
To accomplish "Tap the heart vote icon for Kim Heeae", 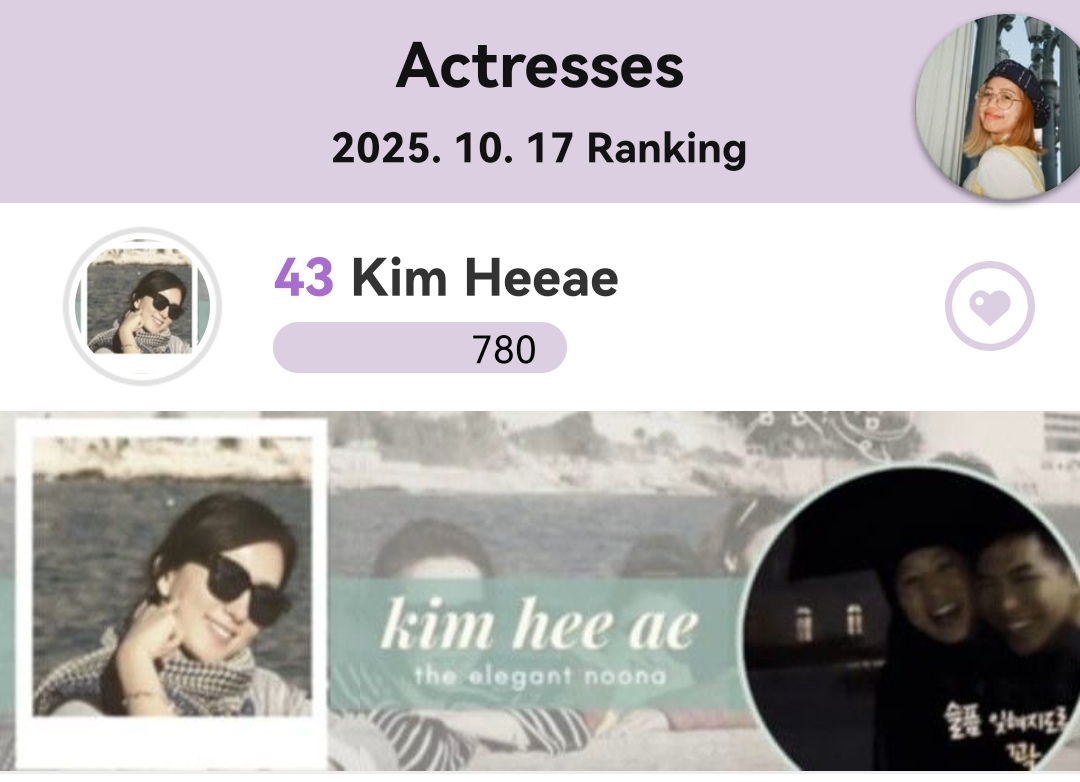I will point(989,305).
